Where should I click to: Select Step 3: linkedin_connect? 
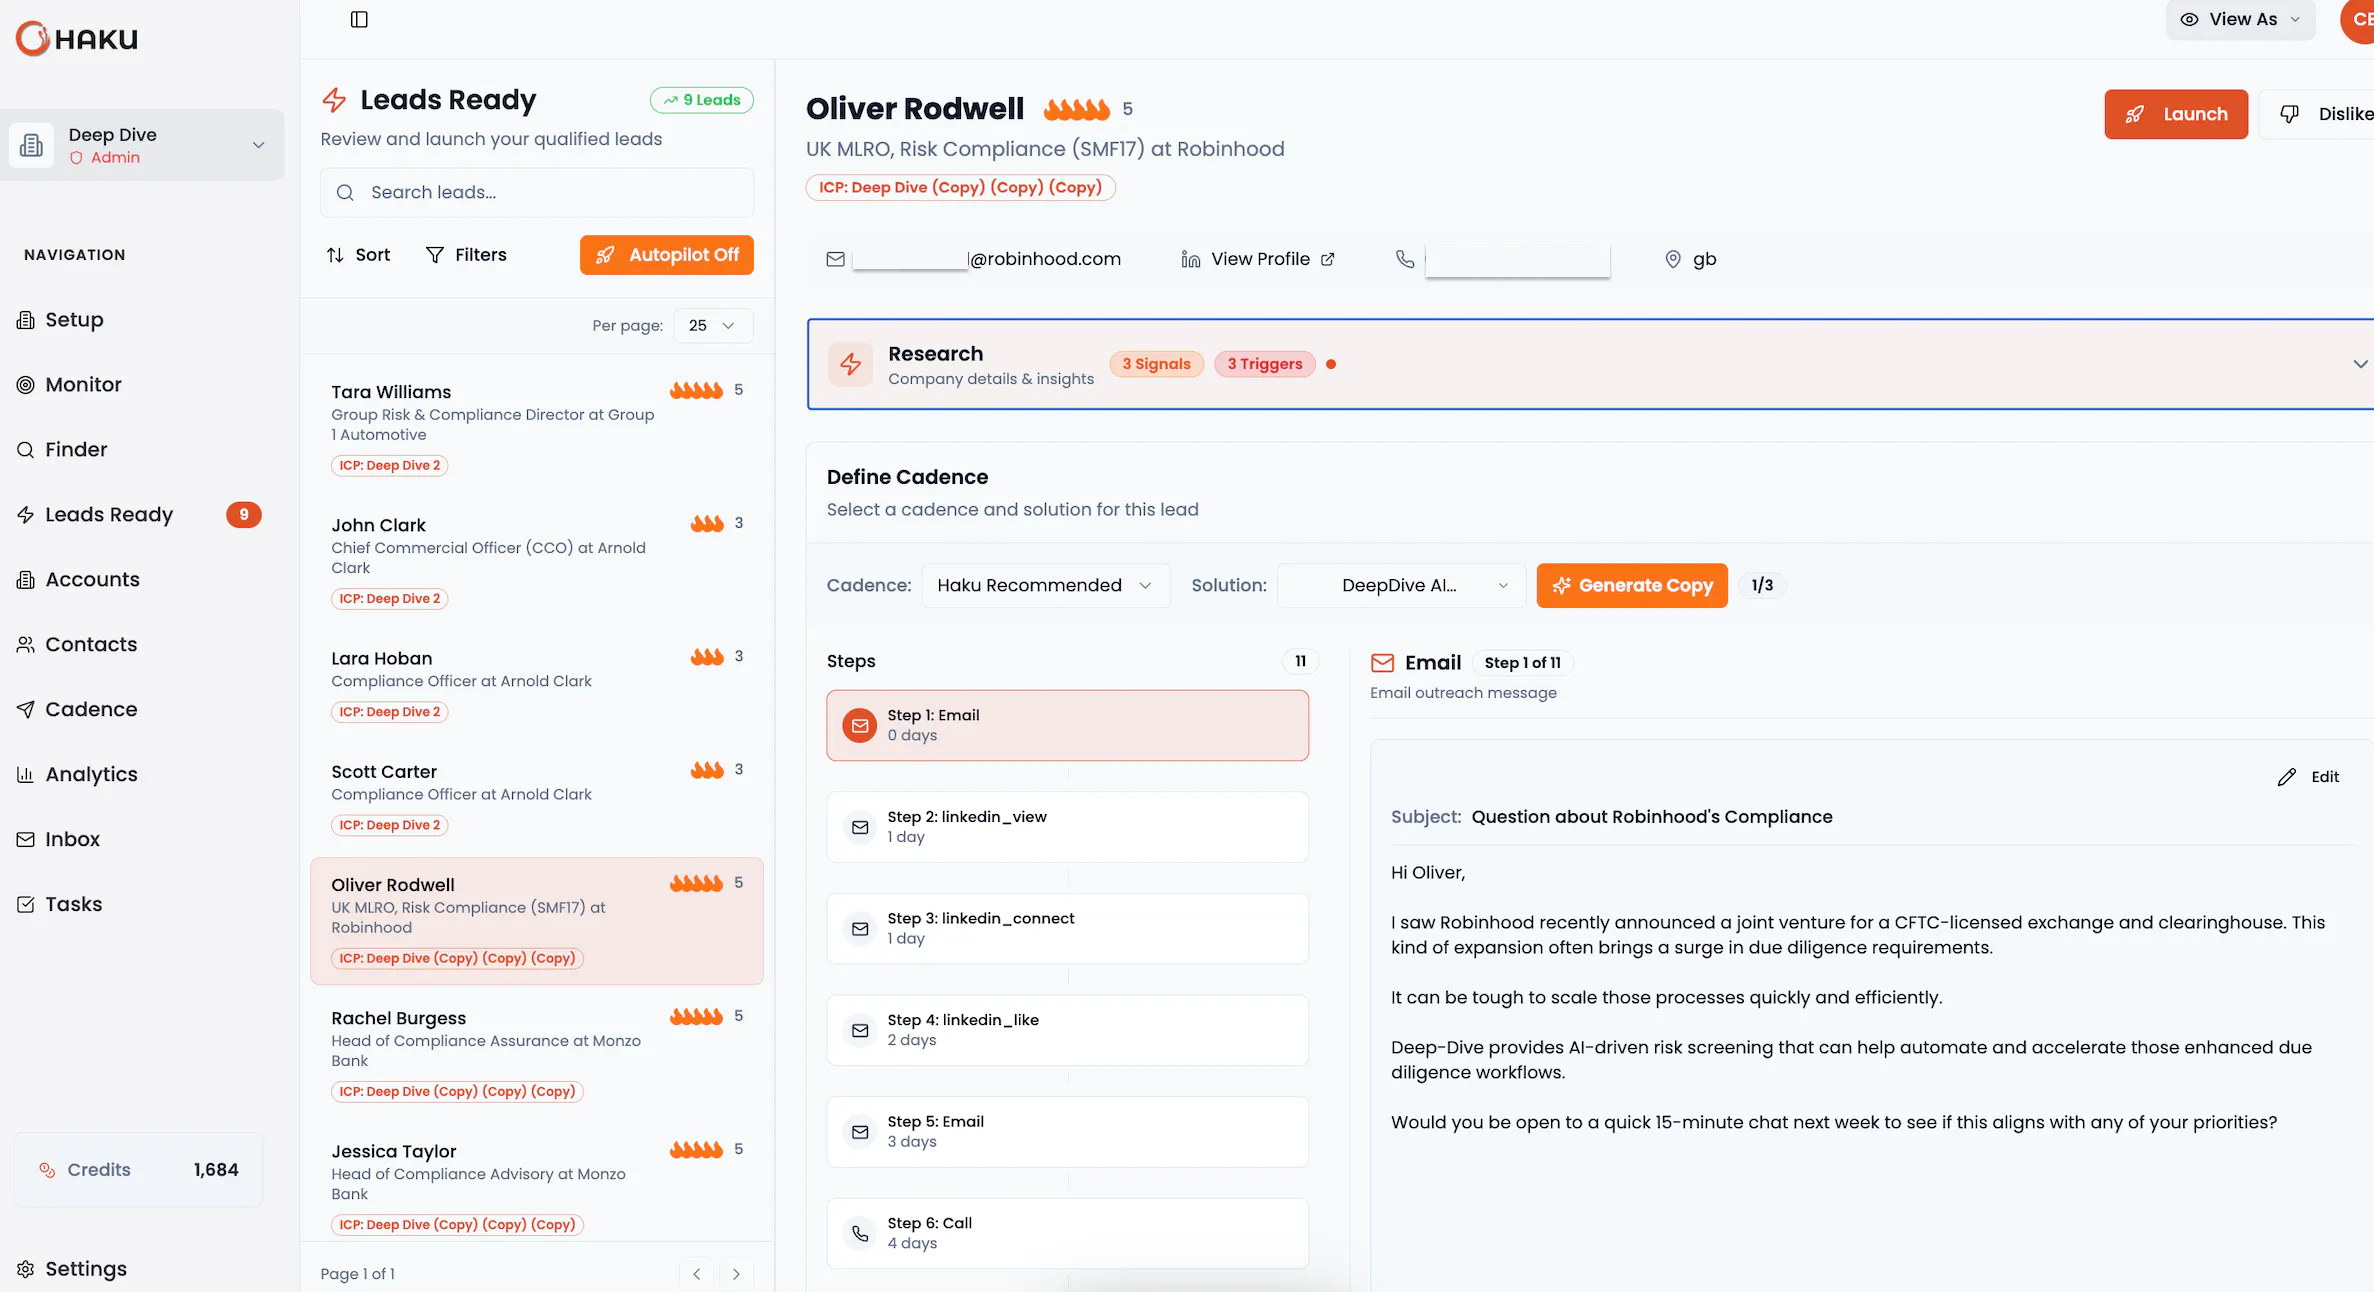pos(1067,929)
